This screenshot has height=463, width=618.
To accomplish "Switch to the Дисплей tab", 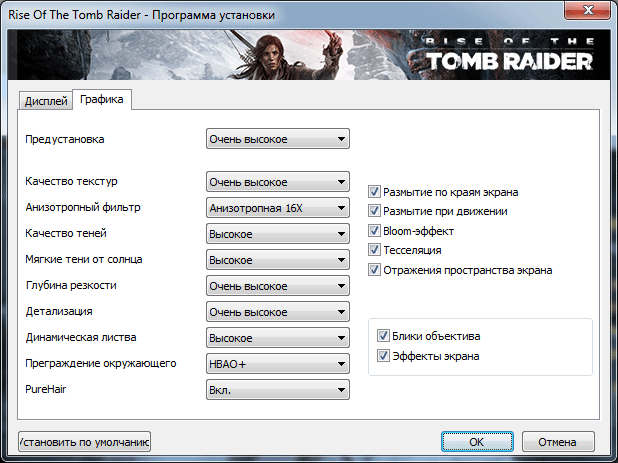I will click(x=46, y=101).
